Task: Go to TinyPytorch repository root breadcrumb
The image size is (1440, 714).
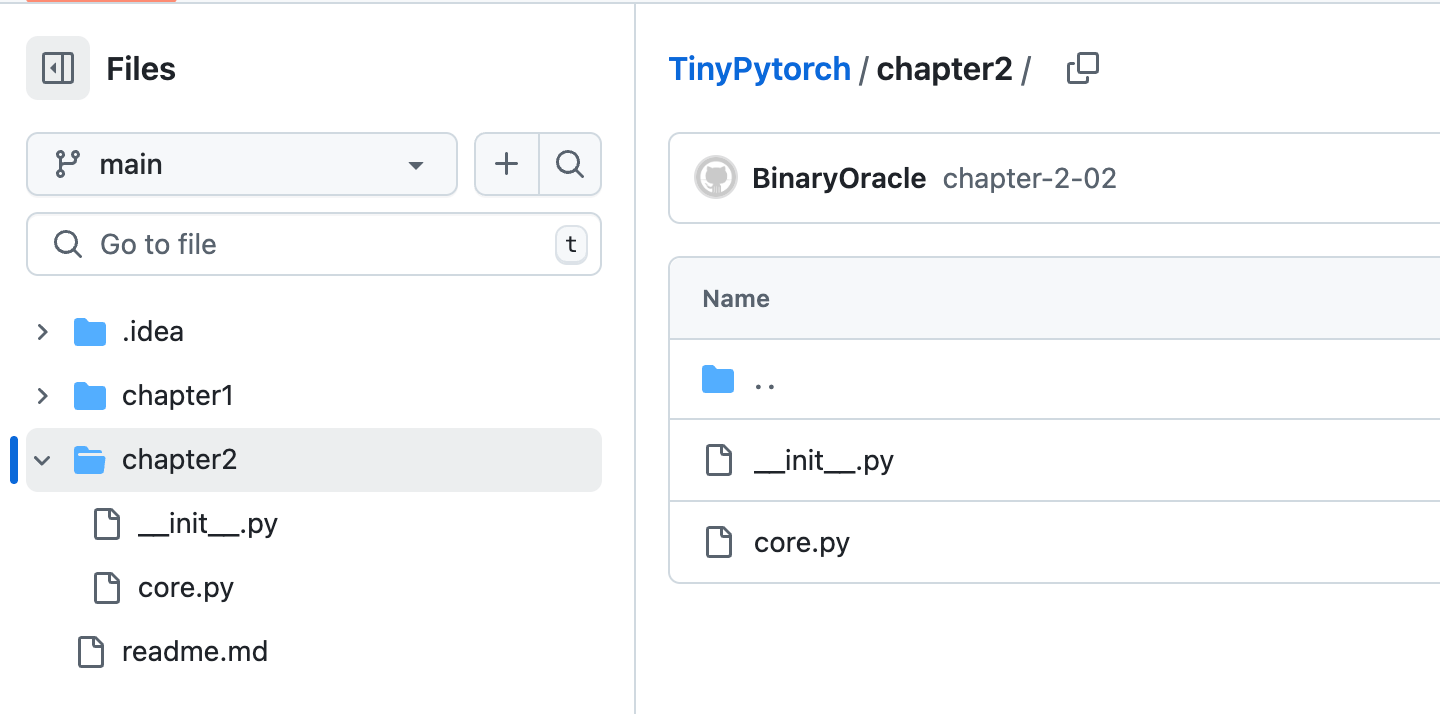Action: [x=760, y=69]
